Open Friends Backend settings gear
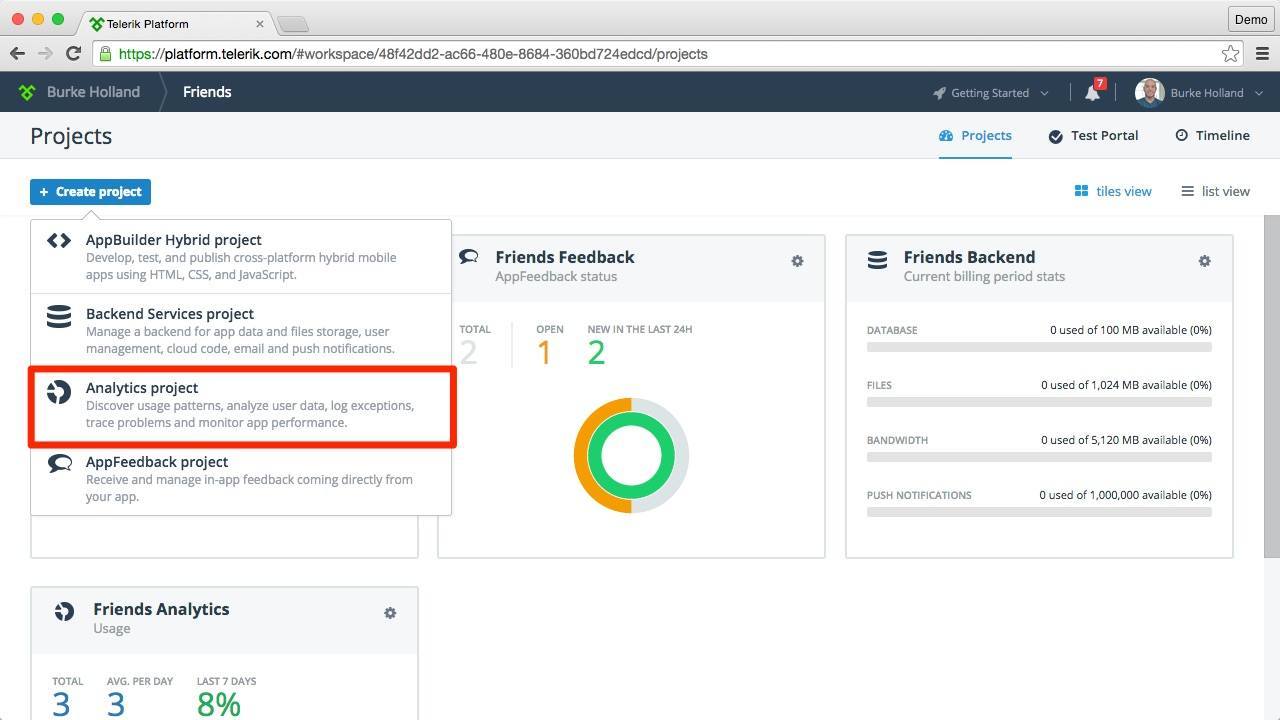1280x720 pixels. (x=1204, y=261)
